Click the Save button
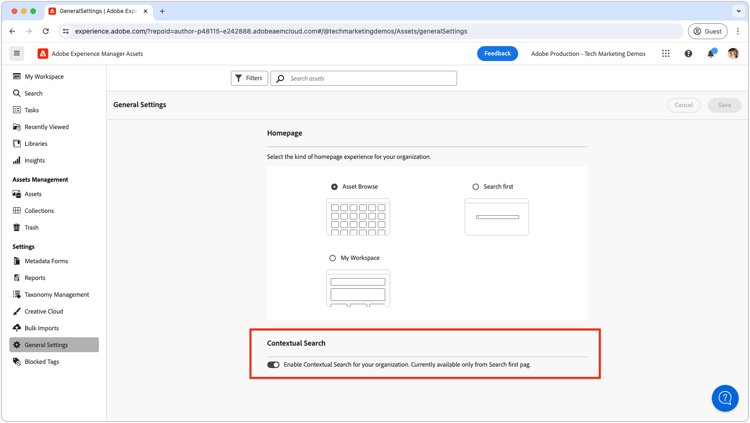 point(724,105)
